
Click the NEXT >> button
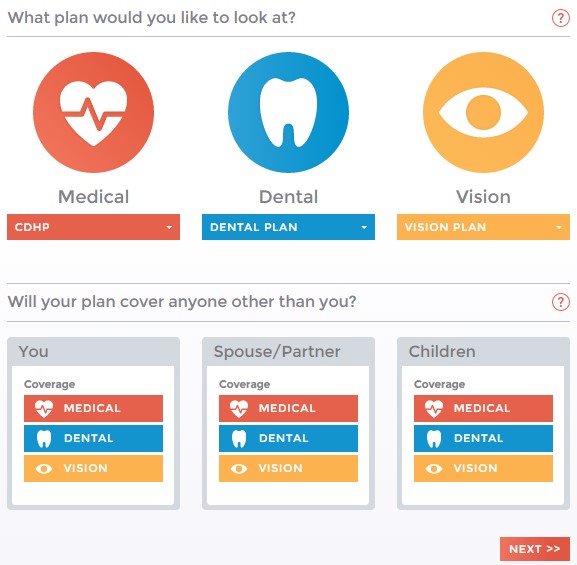pos(535,549)
